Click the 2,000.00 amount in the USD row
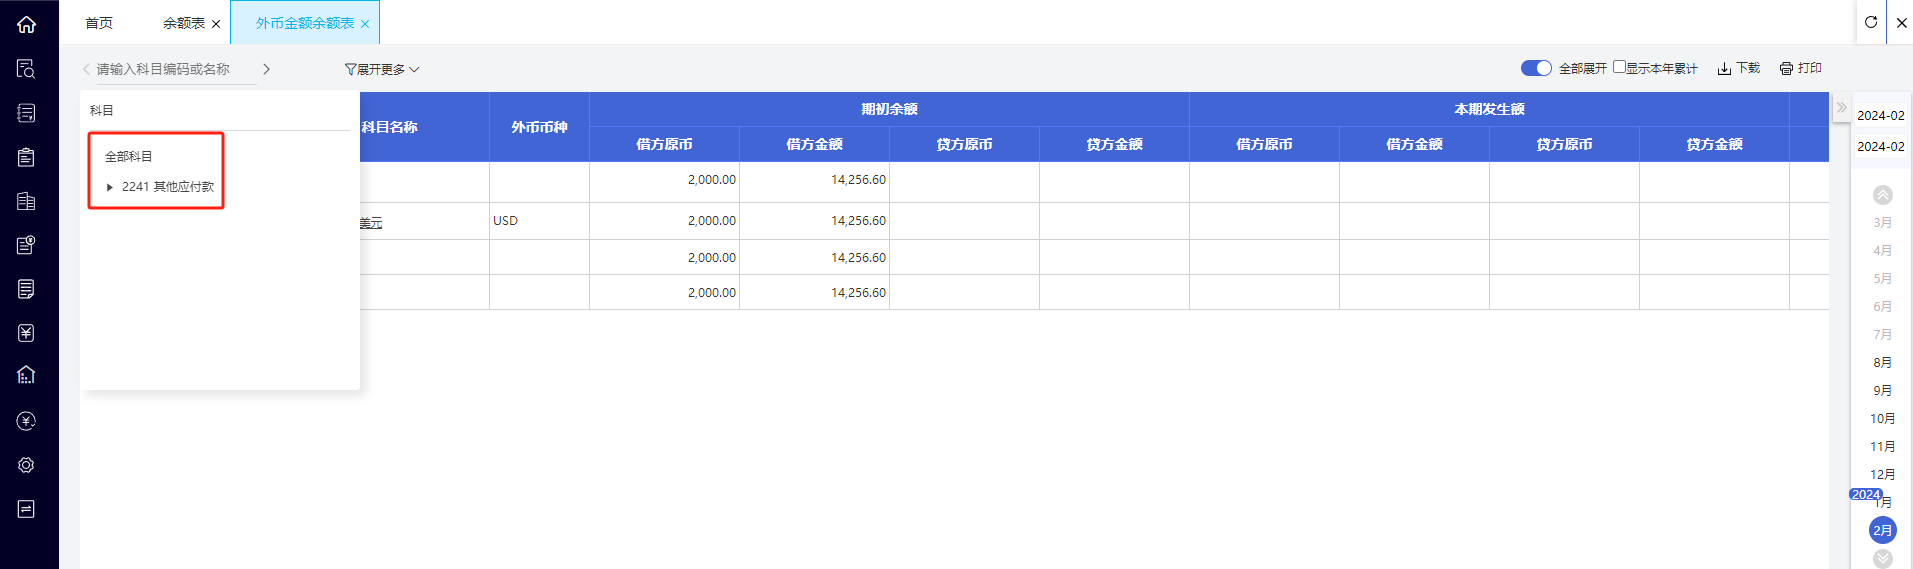 (711, 220)
